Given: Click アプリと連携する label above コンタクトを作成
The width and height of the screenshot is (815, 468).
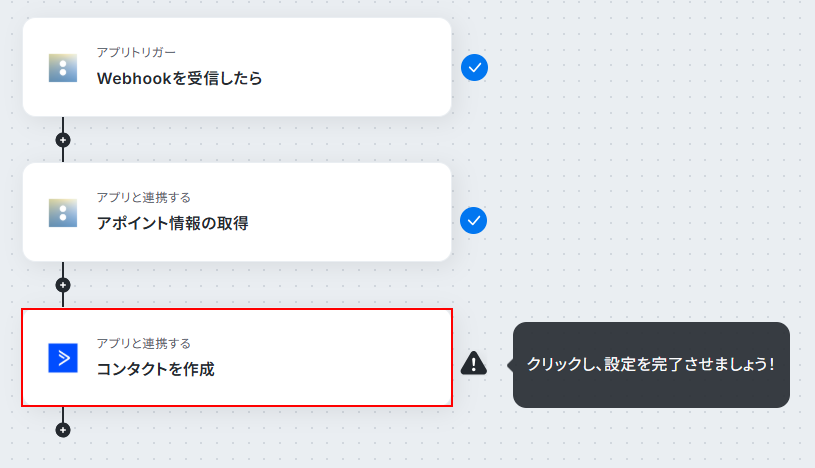Looking at the screenshot, I should tap(143, 344).
